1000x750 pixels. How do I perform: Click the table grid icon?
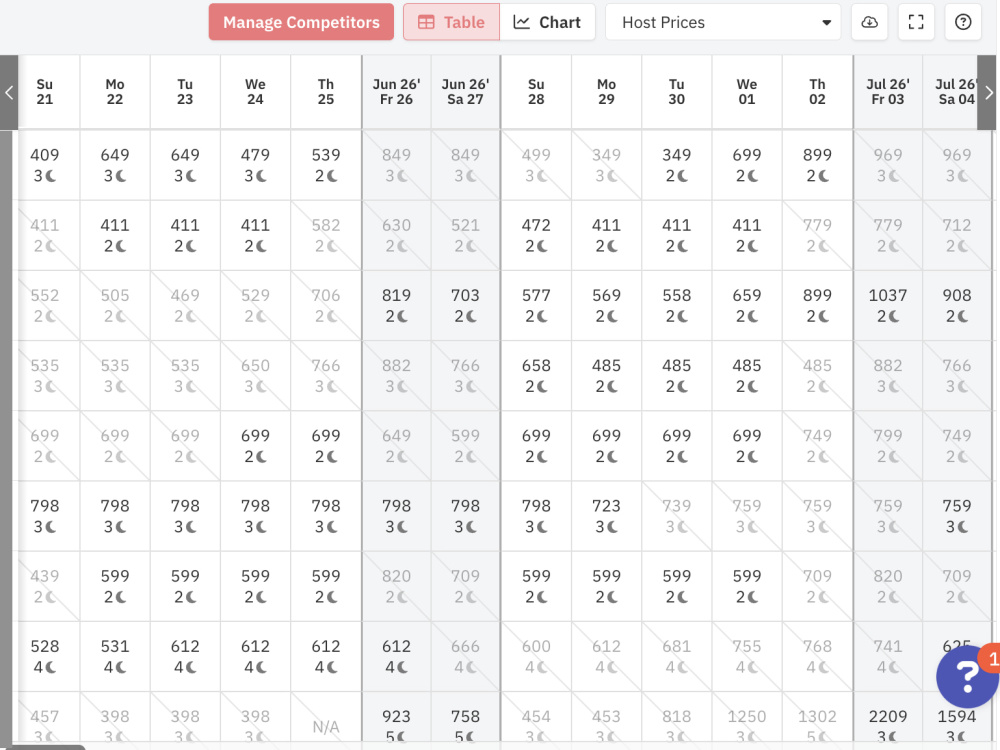pyautogui.click(x=426, y=22)
